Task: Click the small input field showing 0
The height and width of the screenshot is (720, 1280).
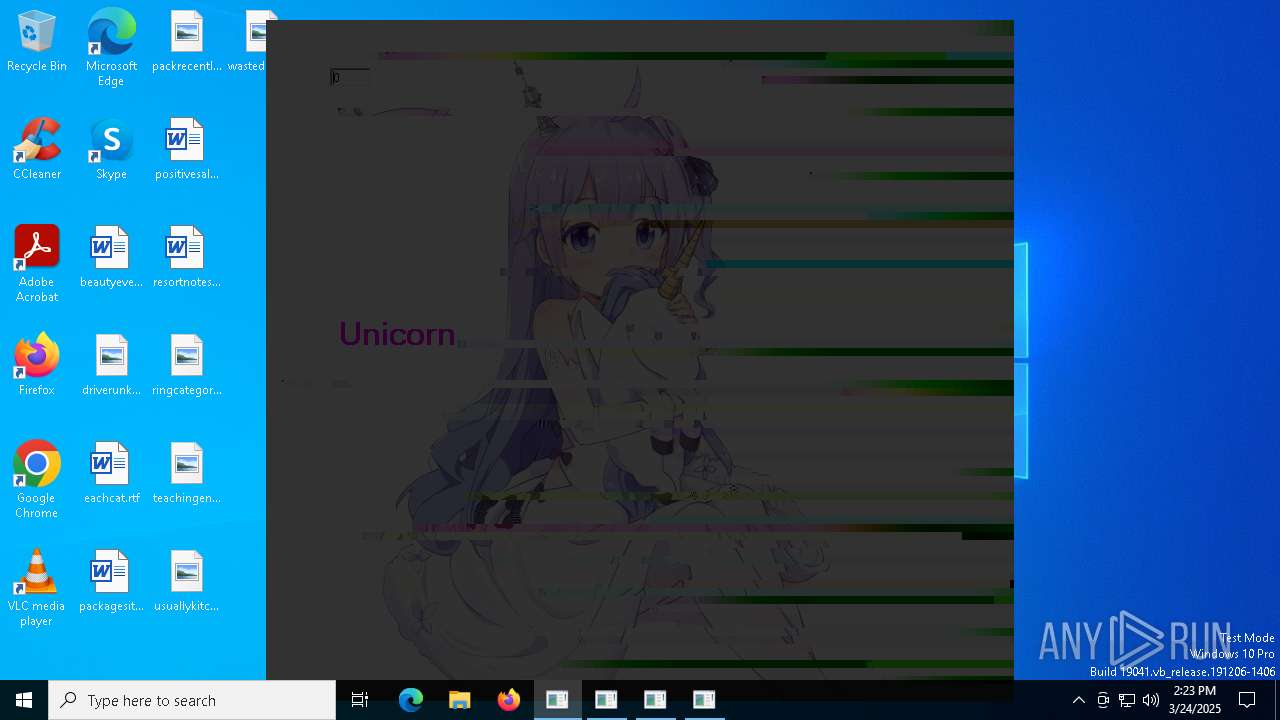Action: (x=350, y=78)
